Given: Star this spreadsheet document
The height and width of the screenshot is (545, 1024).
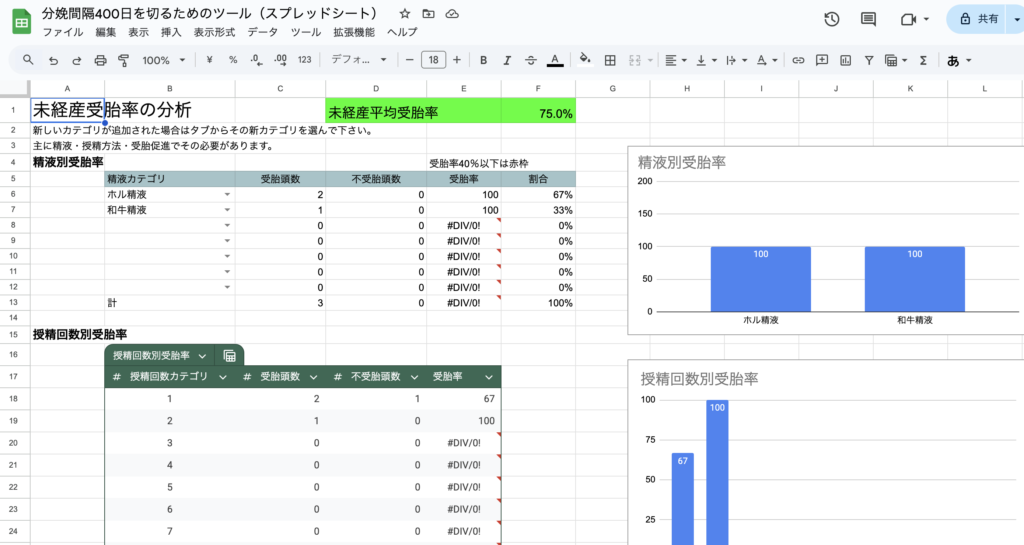Looking at the screenshot, I should (x=404, y=14).
